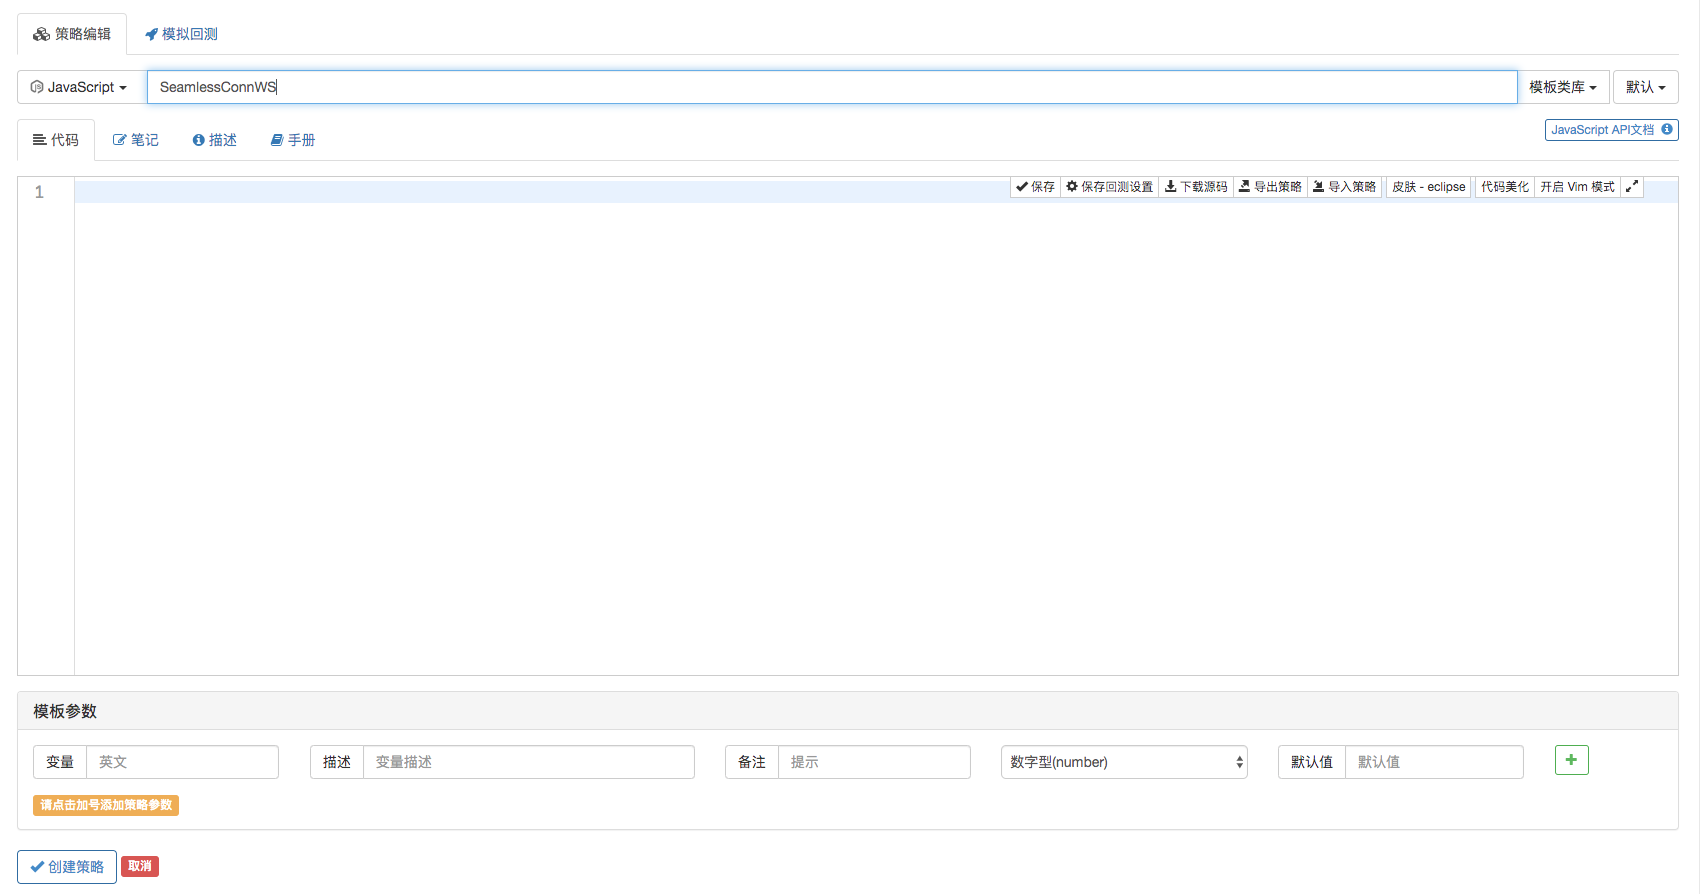This screenshot has width=1700, height=894.
Task: Click 代码美化 to beautify code
Action: tap(1505, 187)
